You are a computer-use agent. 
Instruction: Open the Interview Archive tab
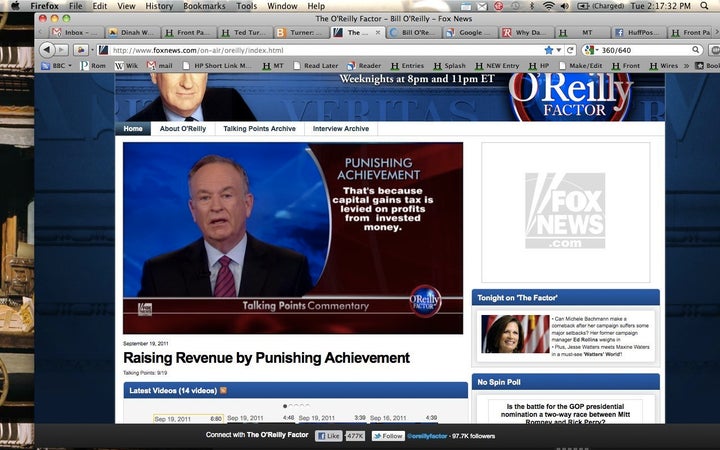pos(341,129)
